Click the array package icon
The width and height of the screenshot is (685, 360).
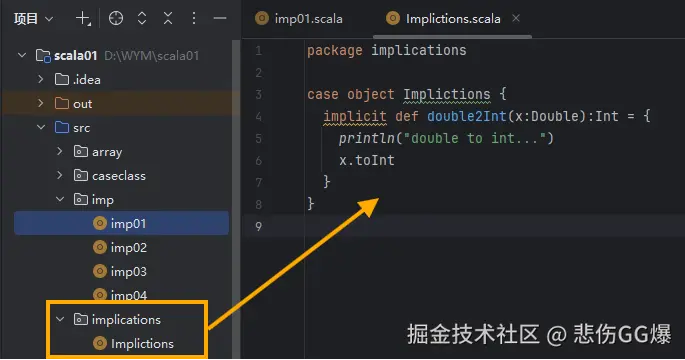click(x=81, y=152)
